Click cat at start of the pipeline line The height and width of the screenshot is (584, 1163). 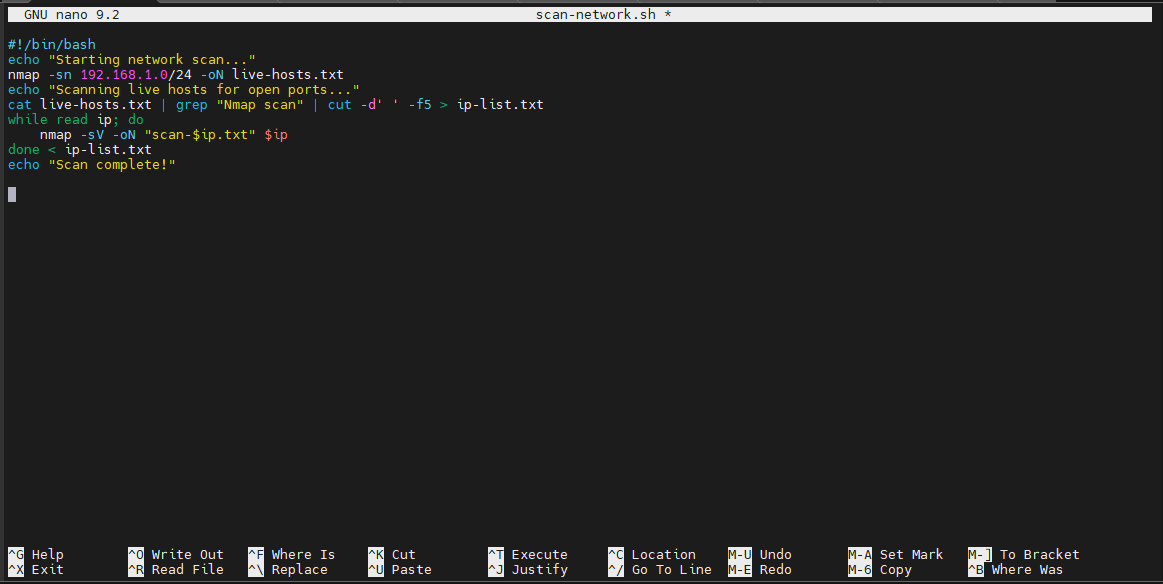pyautogui.click(x=20, y=105)
